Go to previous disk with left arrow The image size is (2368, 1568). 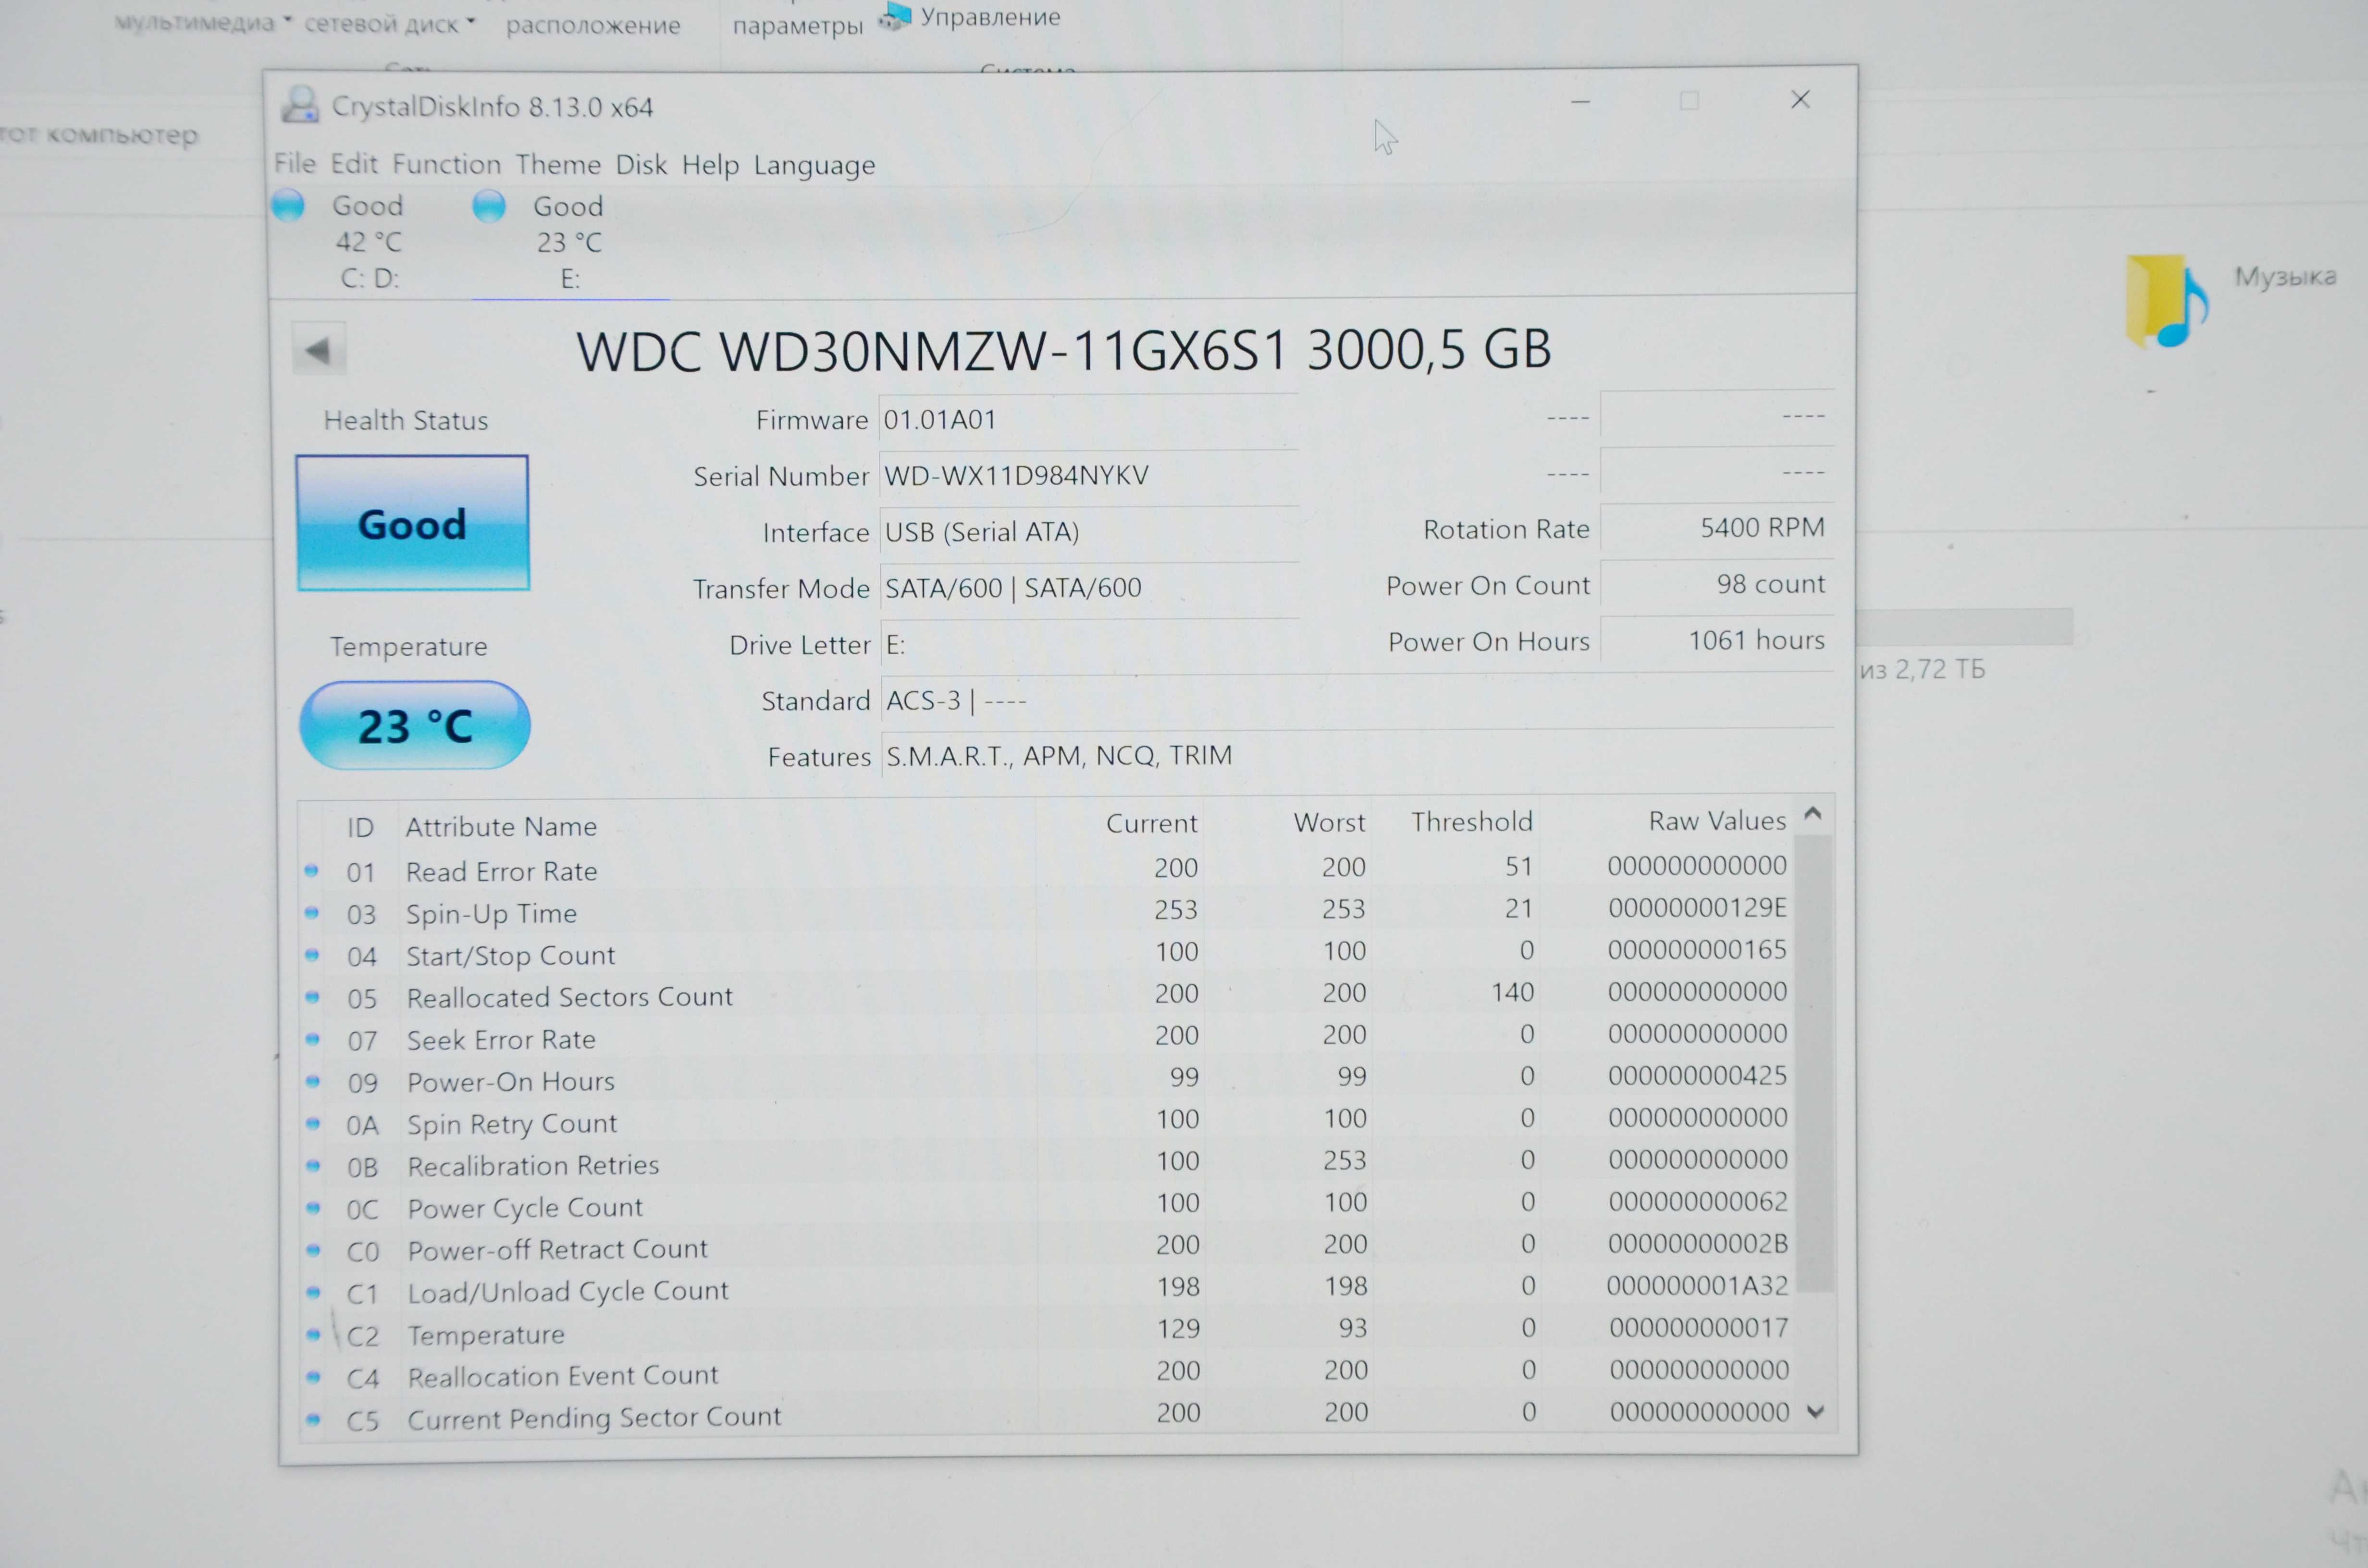[319, 349]
